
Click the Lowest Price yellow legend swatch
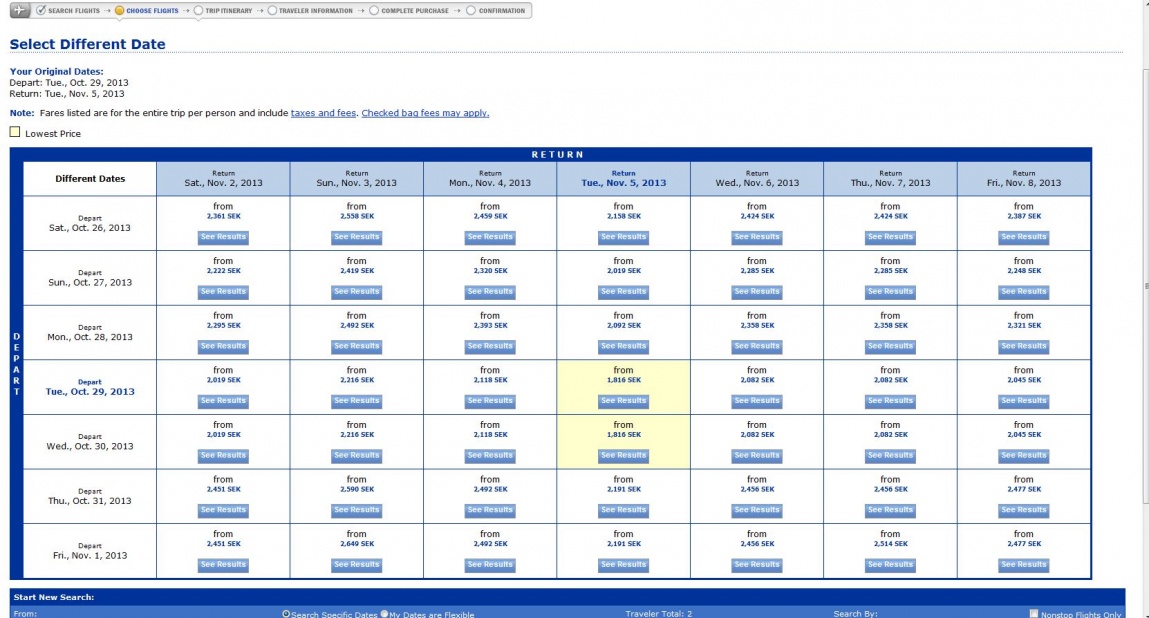(x=15, y=132)
